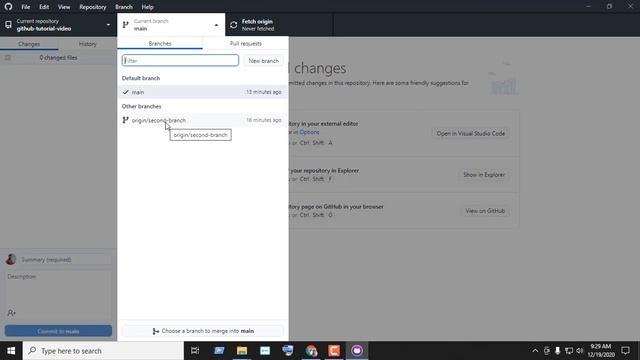The width and height of the screenshot is (640, 360).
Task: Open the Windows Start menu
Action: click(x=11, y=351)
